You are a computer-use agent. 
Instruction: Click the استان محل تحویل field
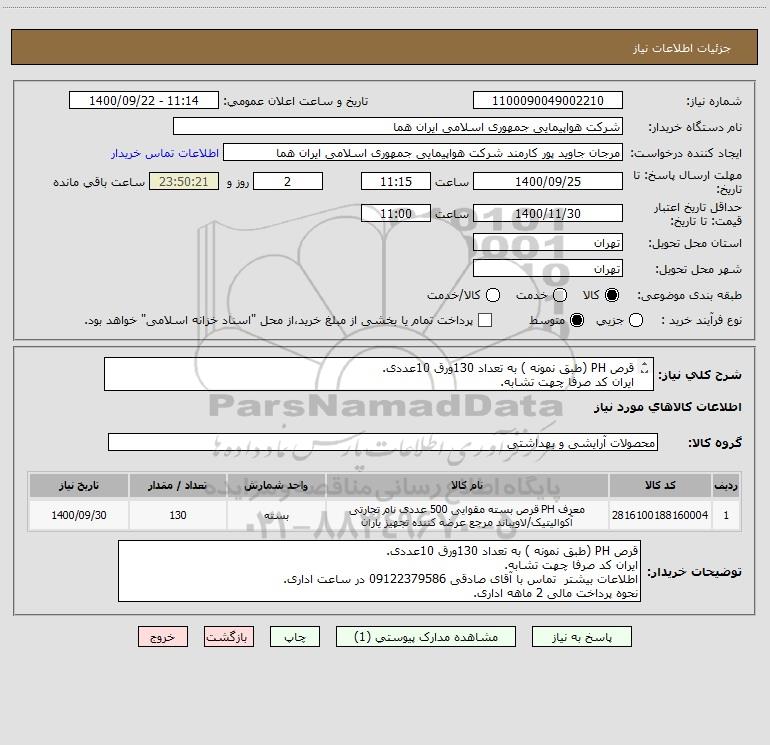[x=548, y=243]
